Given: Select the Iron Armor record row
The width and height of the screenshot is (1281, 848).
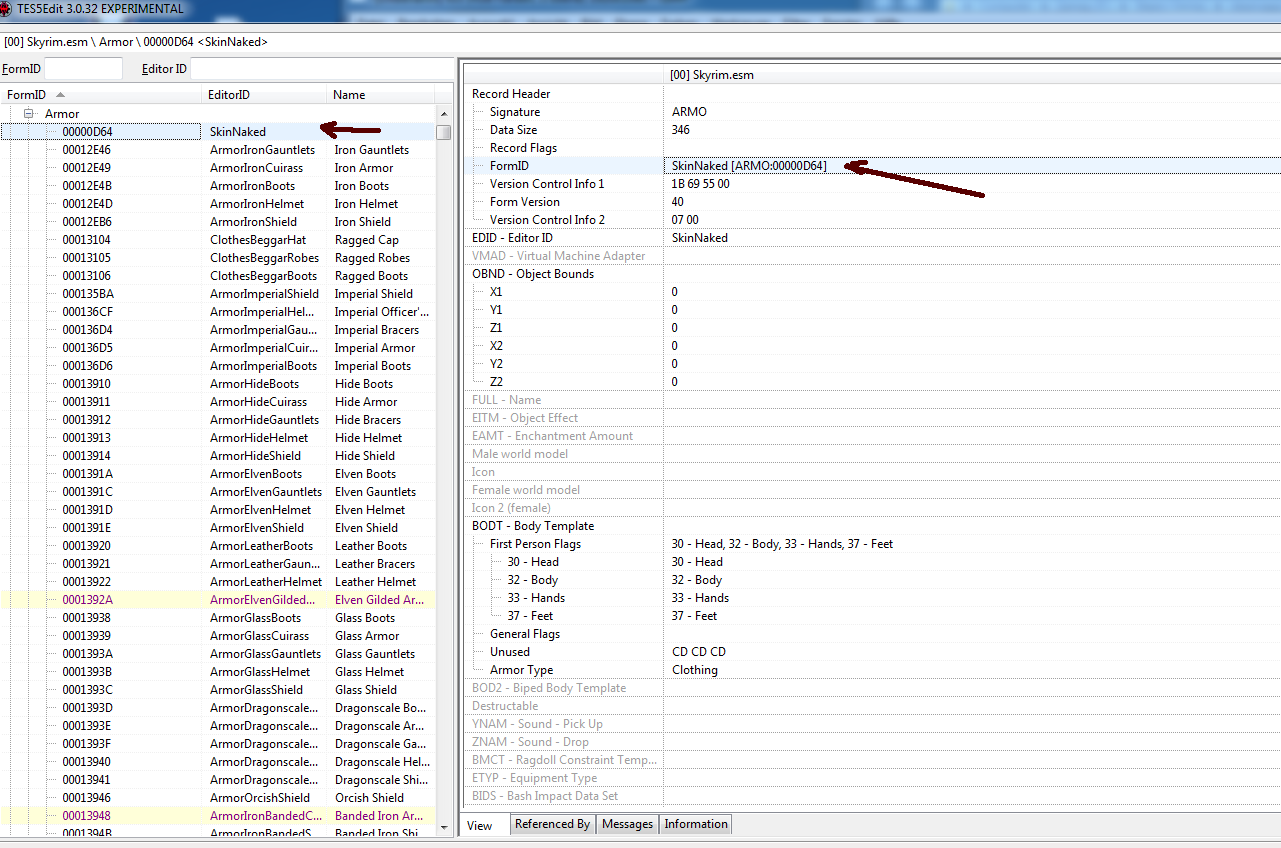Looking at the screenshot, I should [x=218, y=167].
